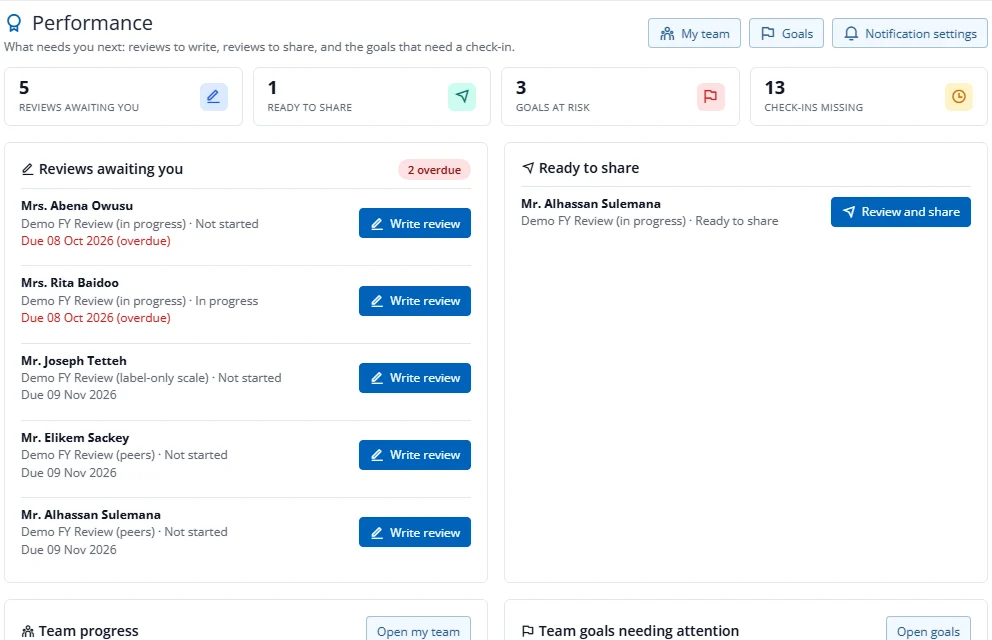Click the 2 overdue badge
Viewport: 992px width, 640px height.
coord(434,170)
